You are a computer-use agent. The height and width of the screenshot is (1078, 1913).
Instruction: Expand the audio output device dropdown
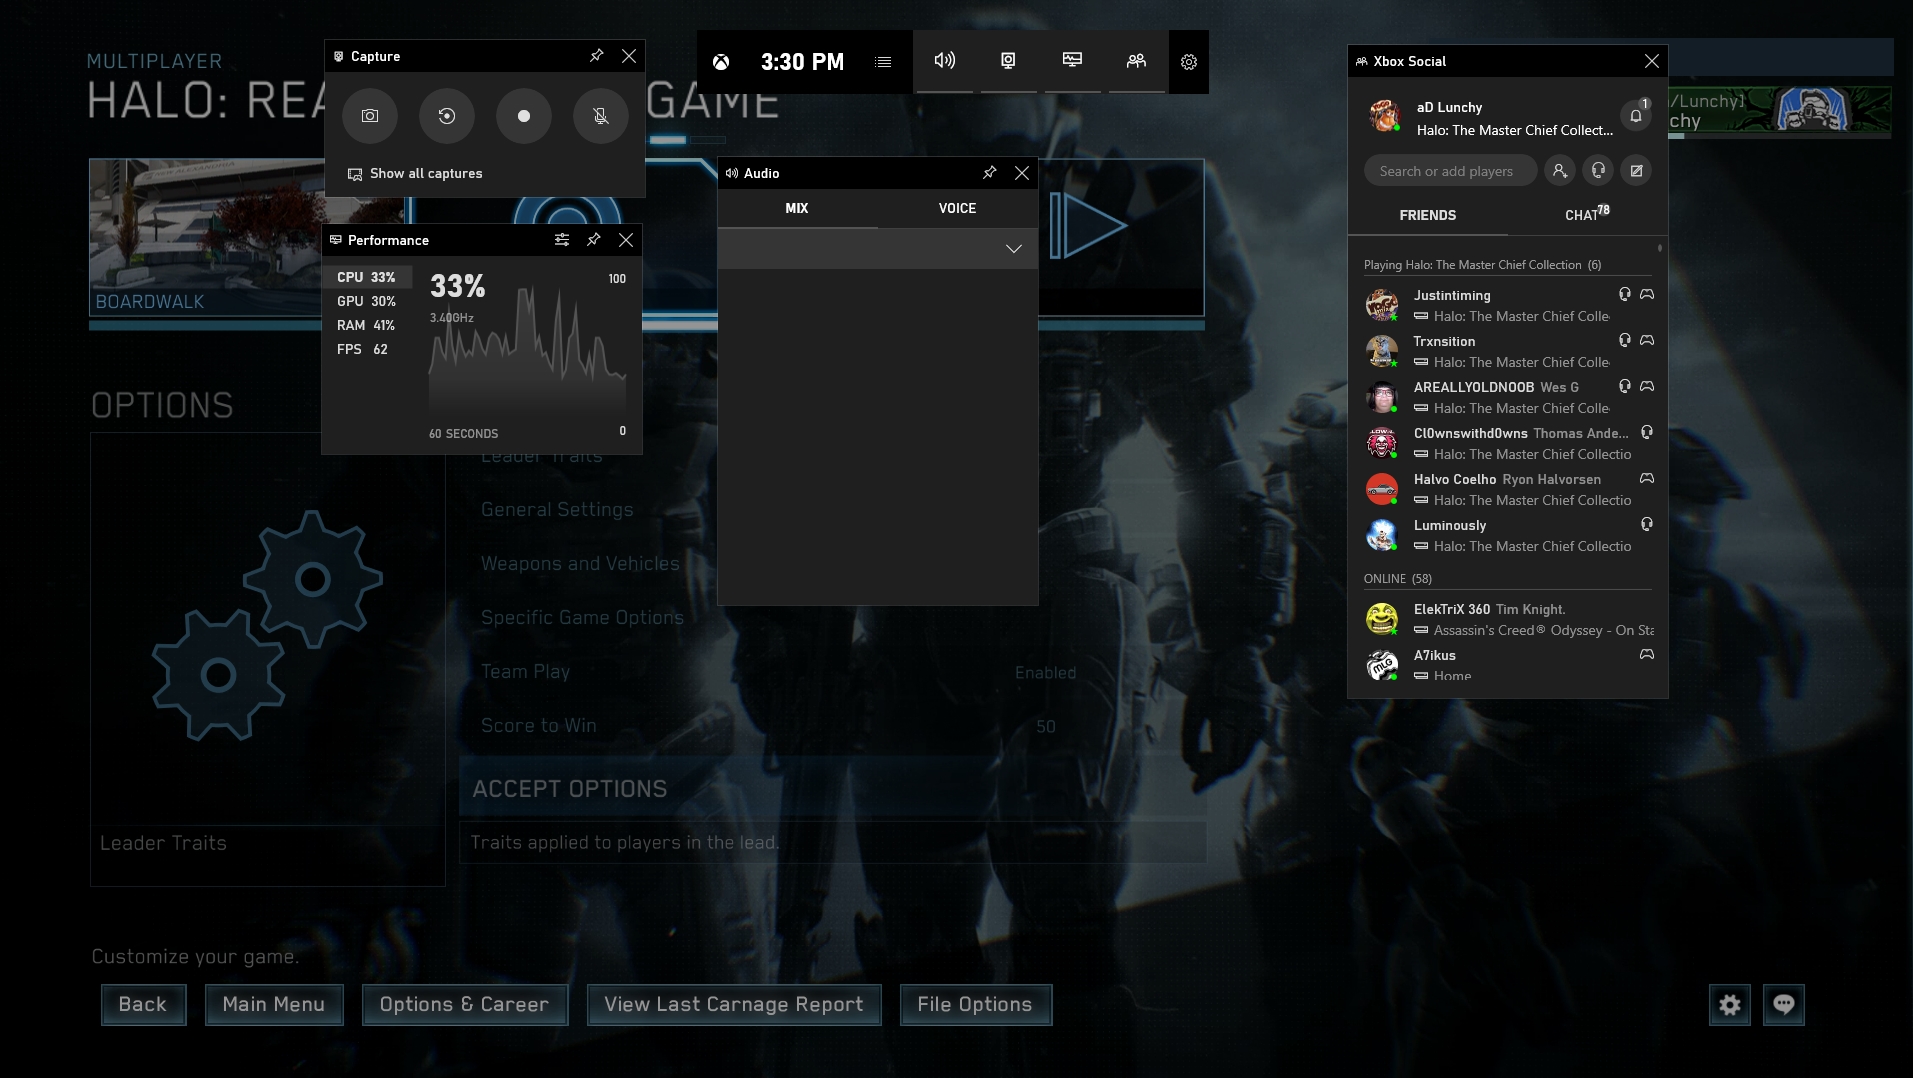[878, 249]
